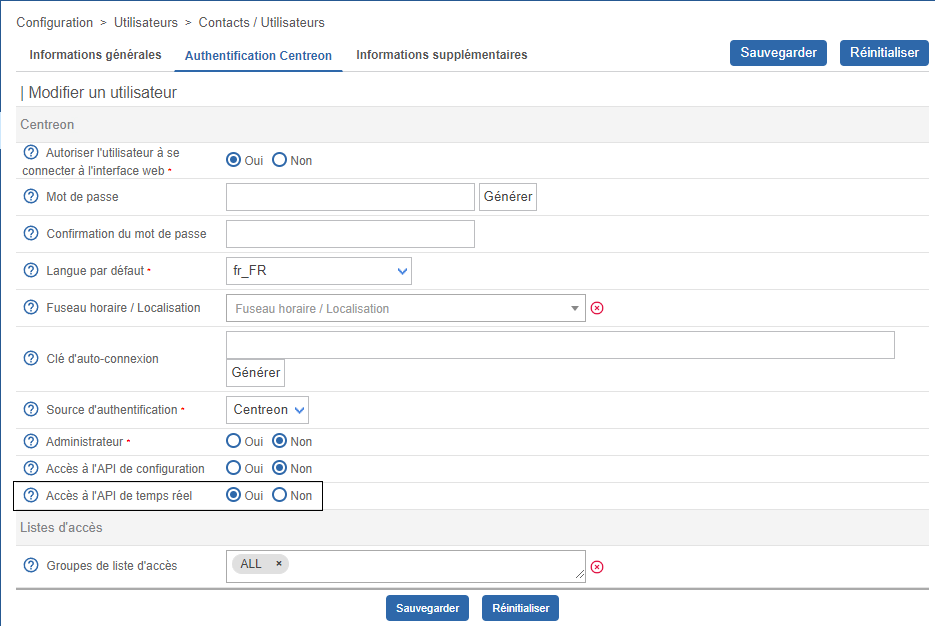Click help icon for Clé d'auto-connexion
This screenshot has height=626, width=935.
pos(30,358)
